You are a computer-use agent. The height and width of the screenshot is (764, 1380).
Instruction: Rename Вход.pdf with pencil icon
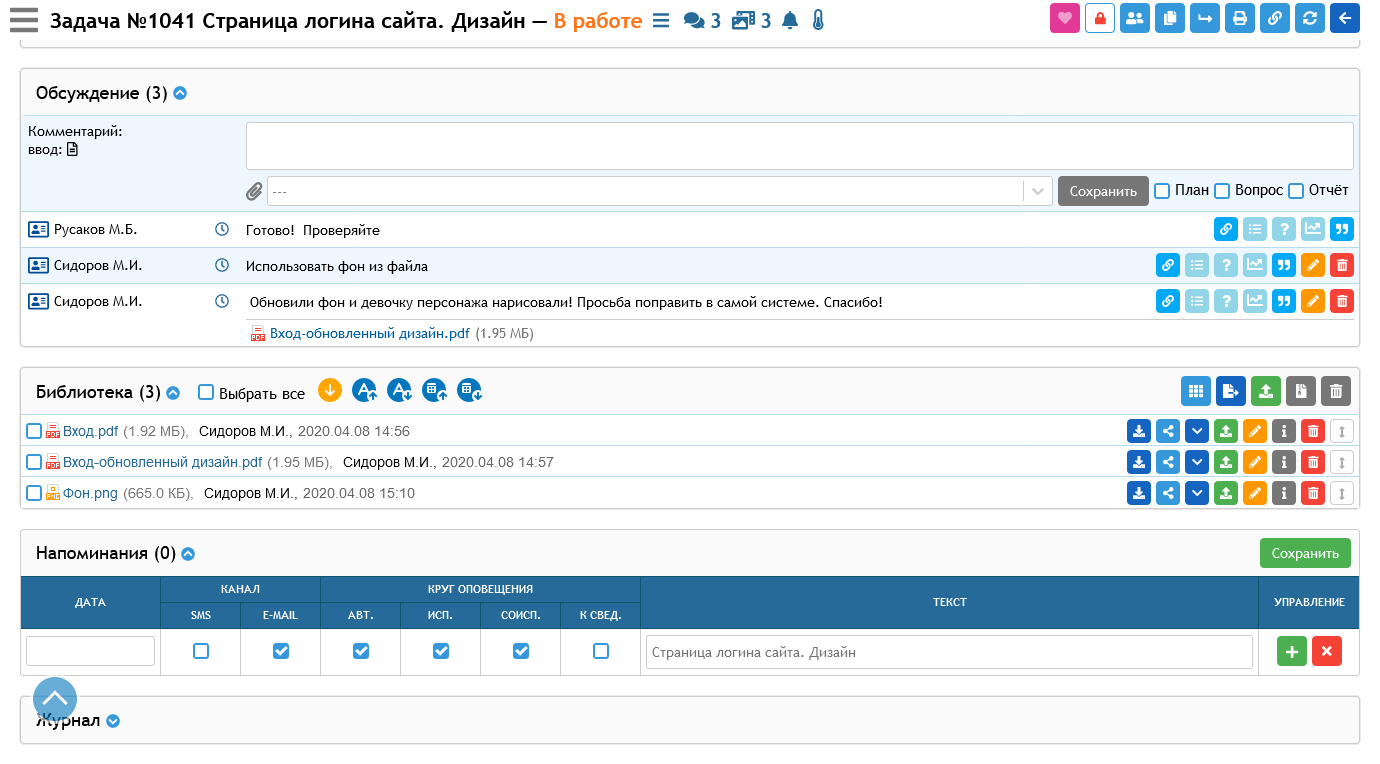1255,431
